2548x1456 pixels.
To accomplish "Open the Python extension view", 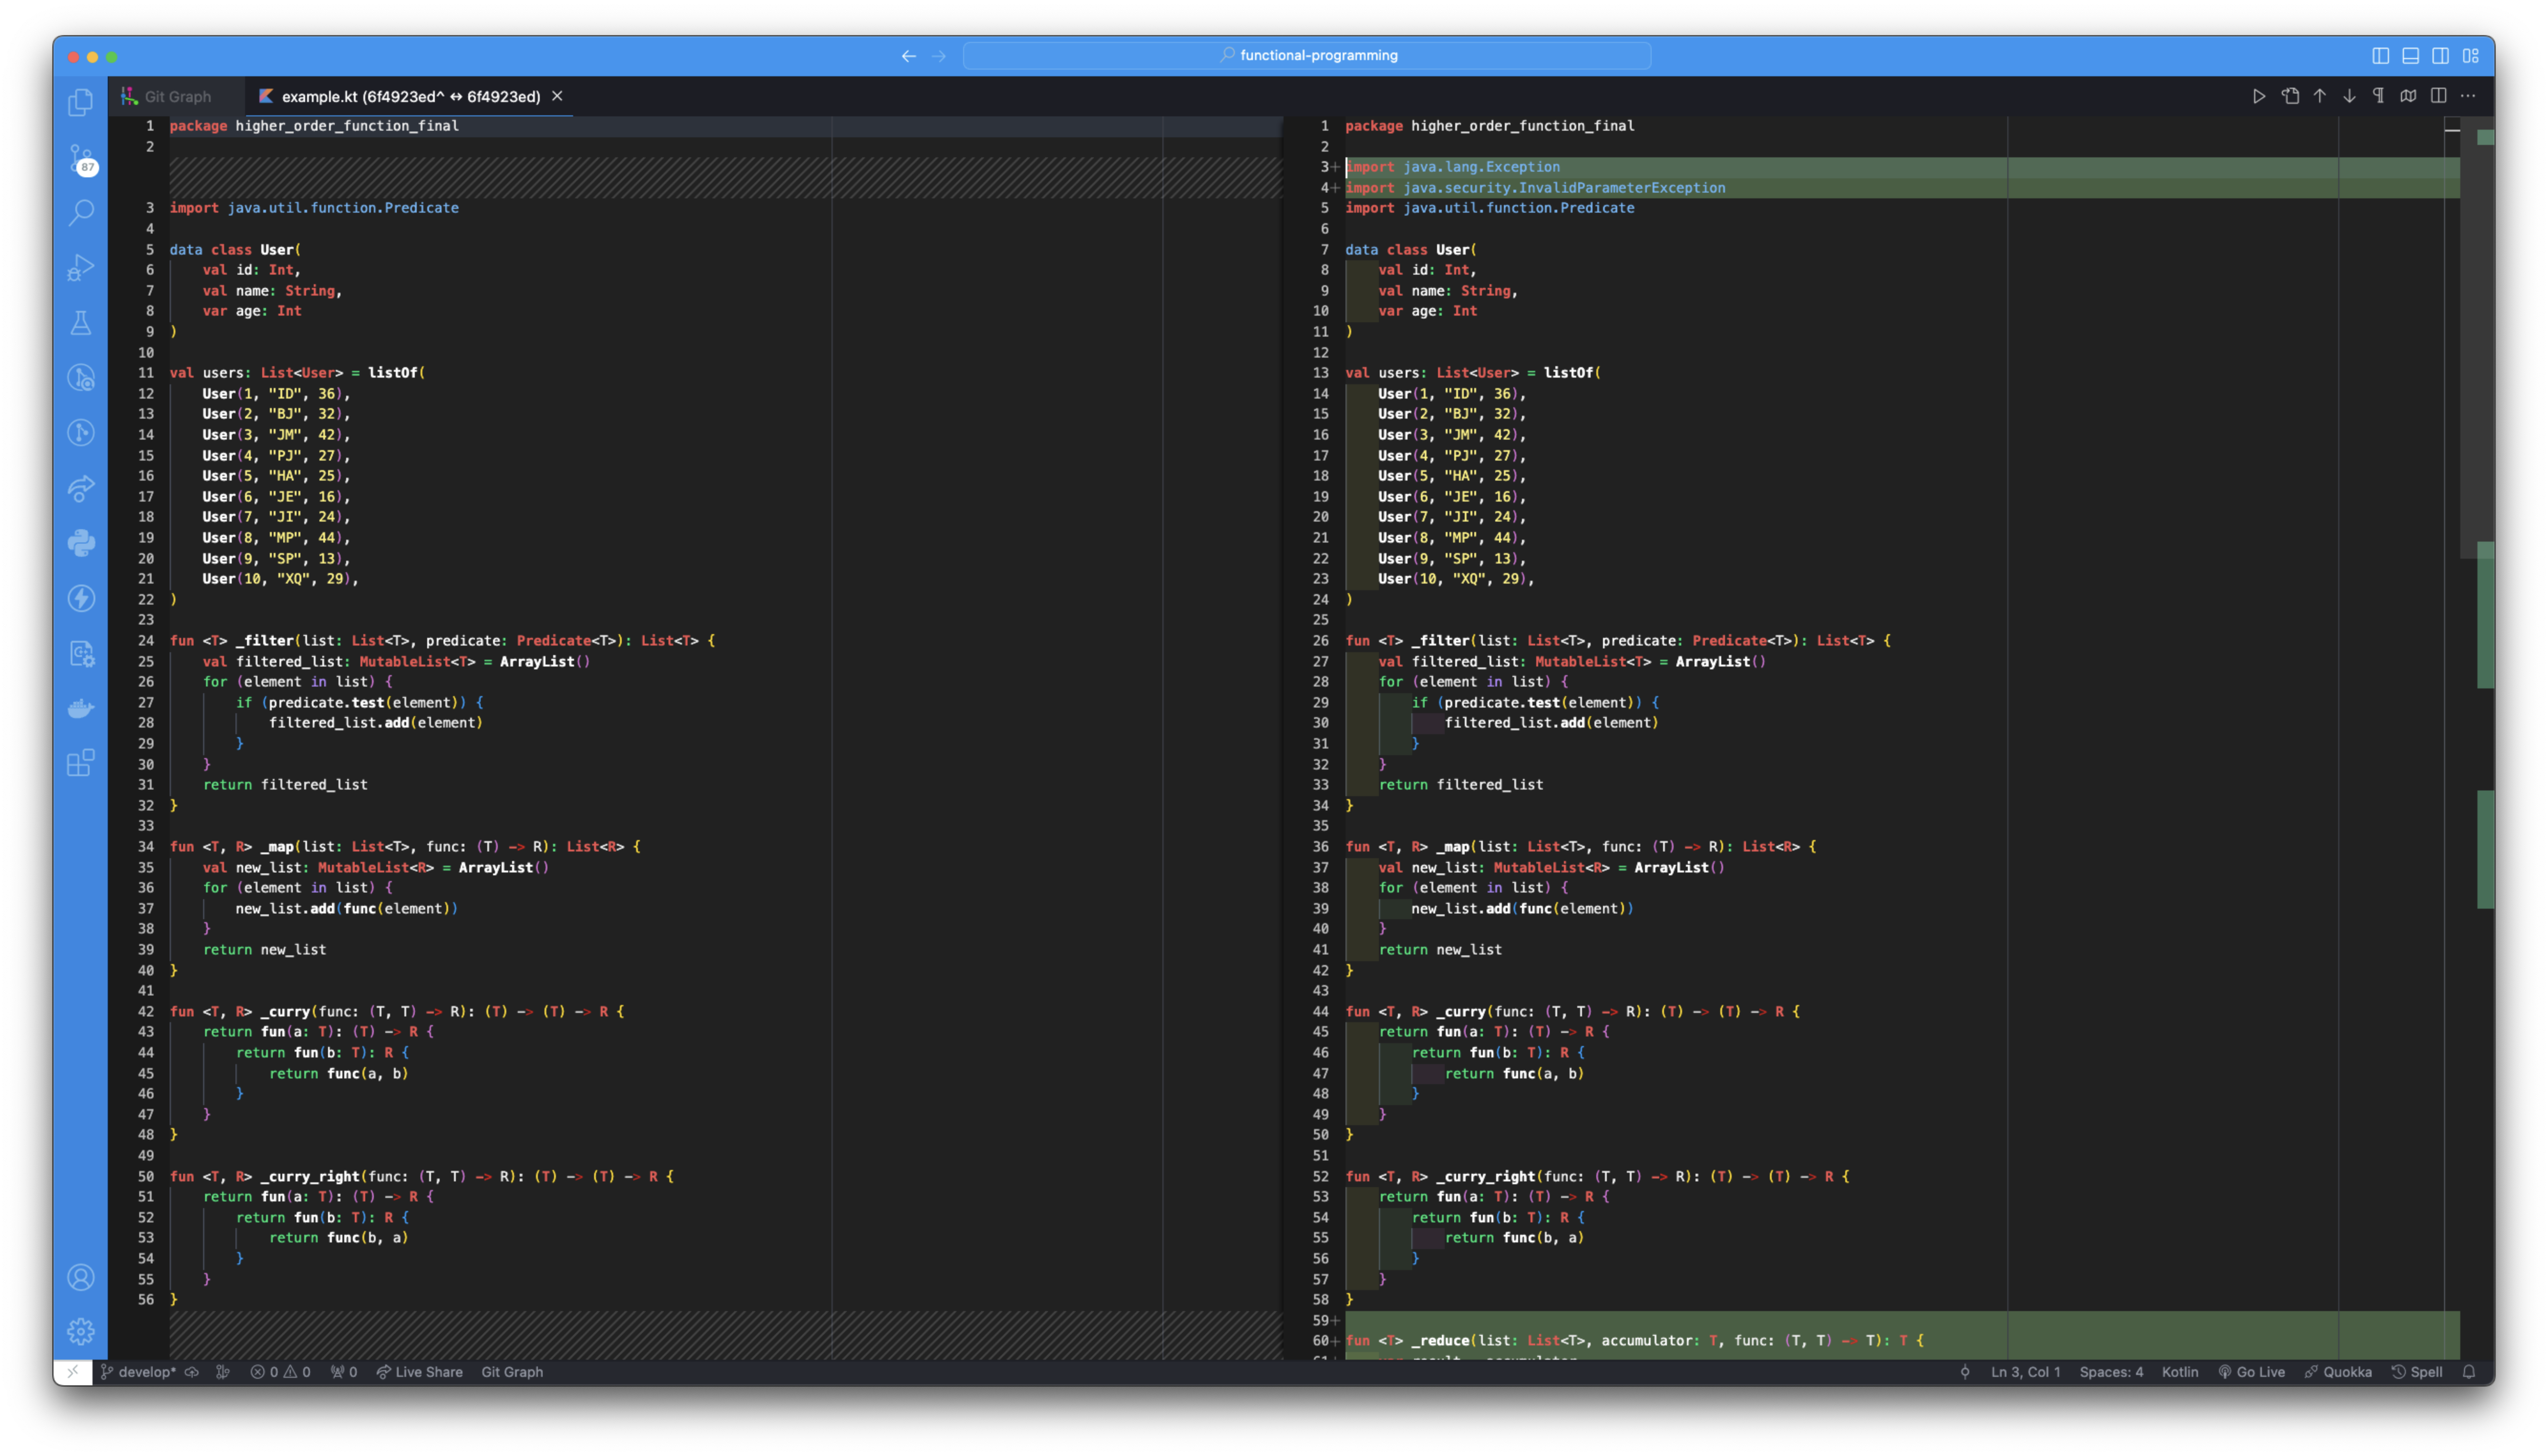I will click(81, 543).
